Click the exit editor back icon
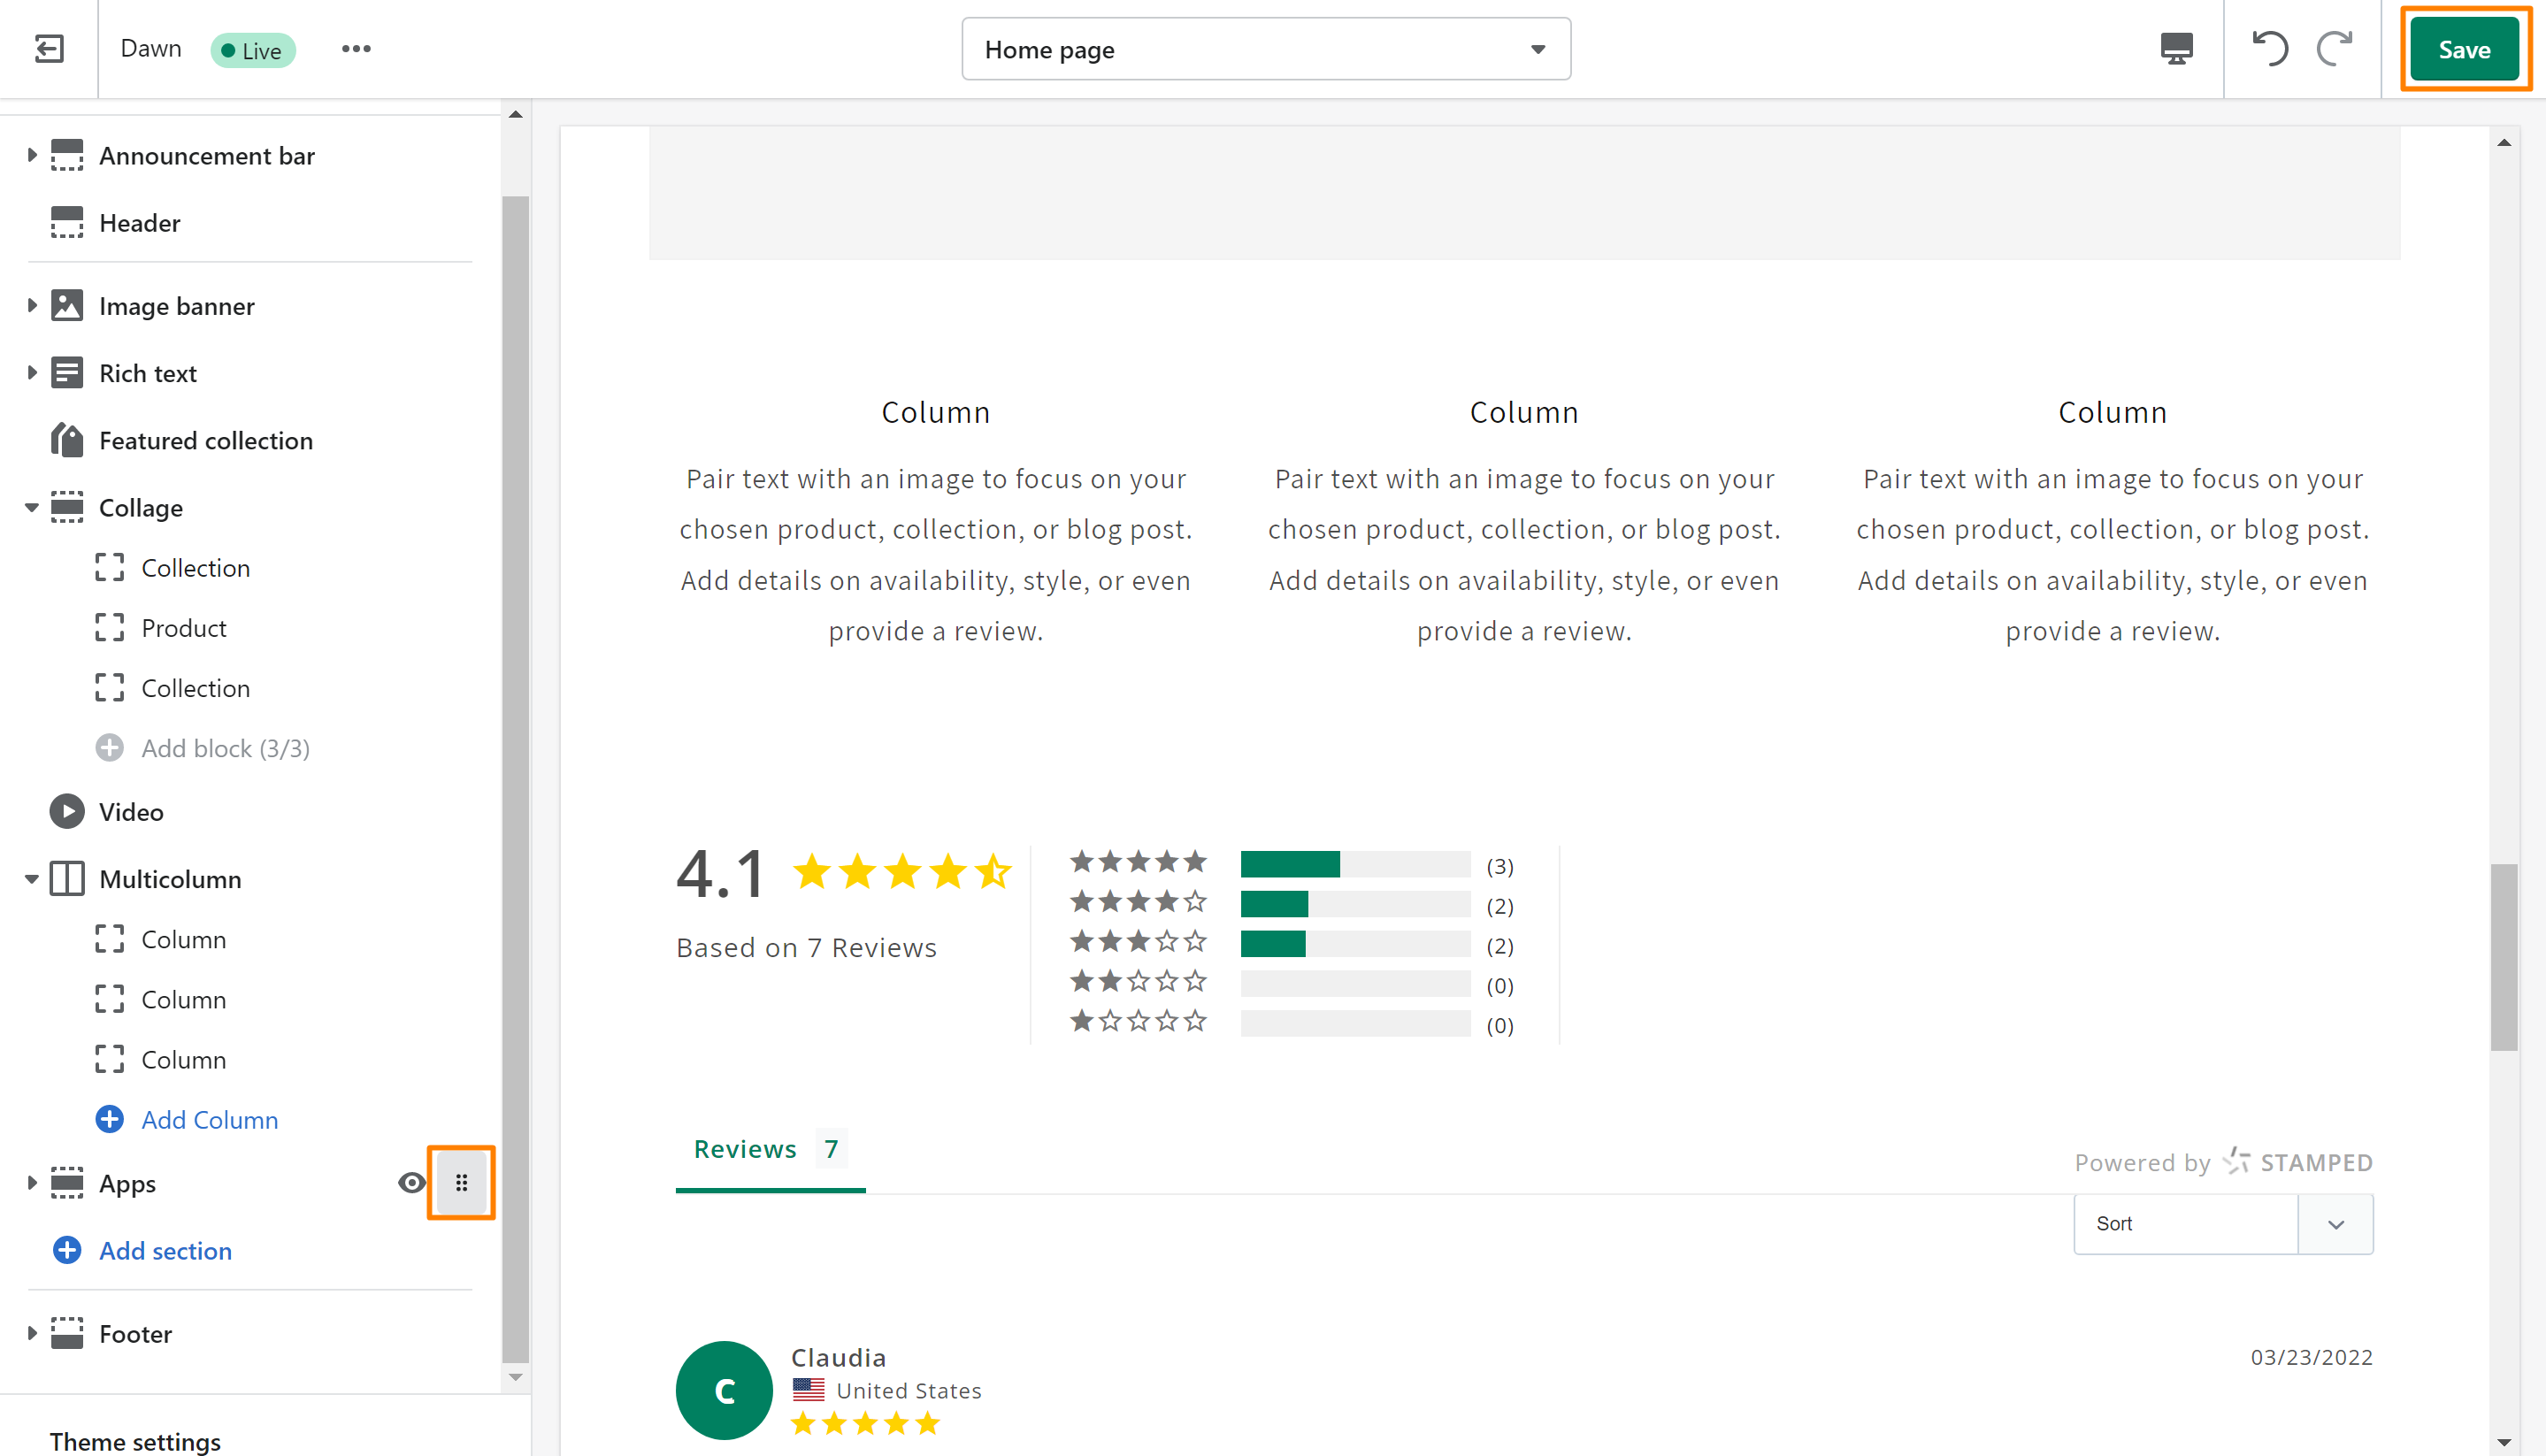 (49, 49)
